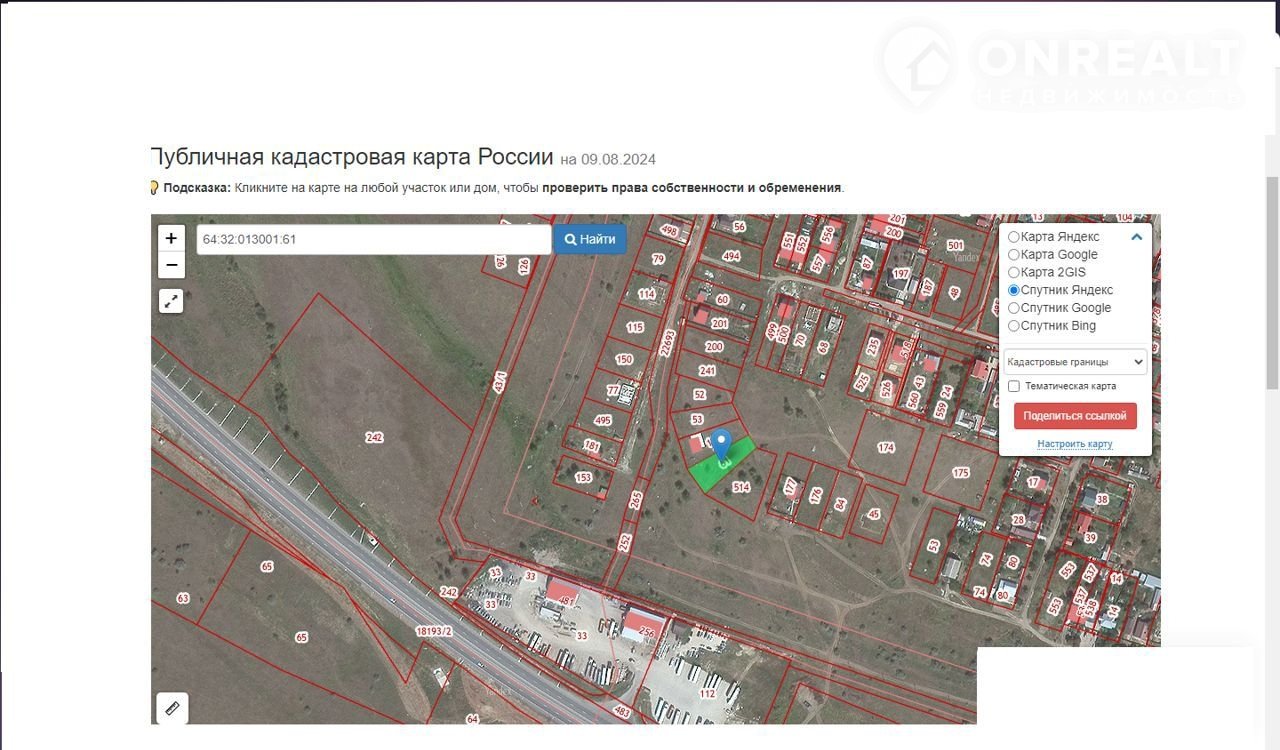This screenshot has width=1280, height=750.
Task: Open the ruler measurement tool
Action: point(172,708)
